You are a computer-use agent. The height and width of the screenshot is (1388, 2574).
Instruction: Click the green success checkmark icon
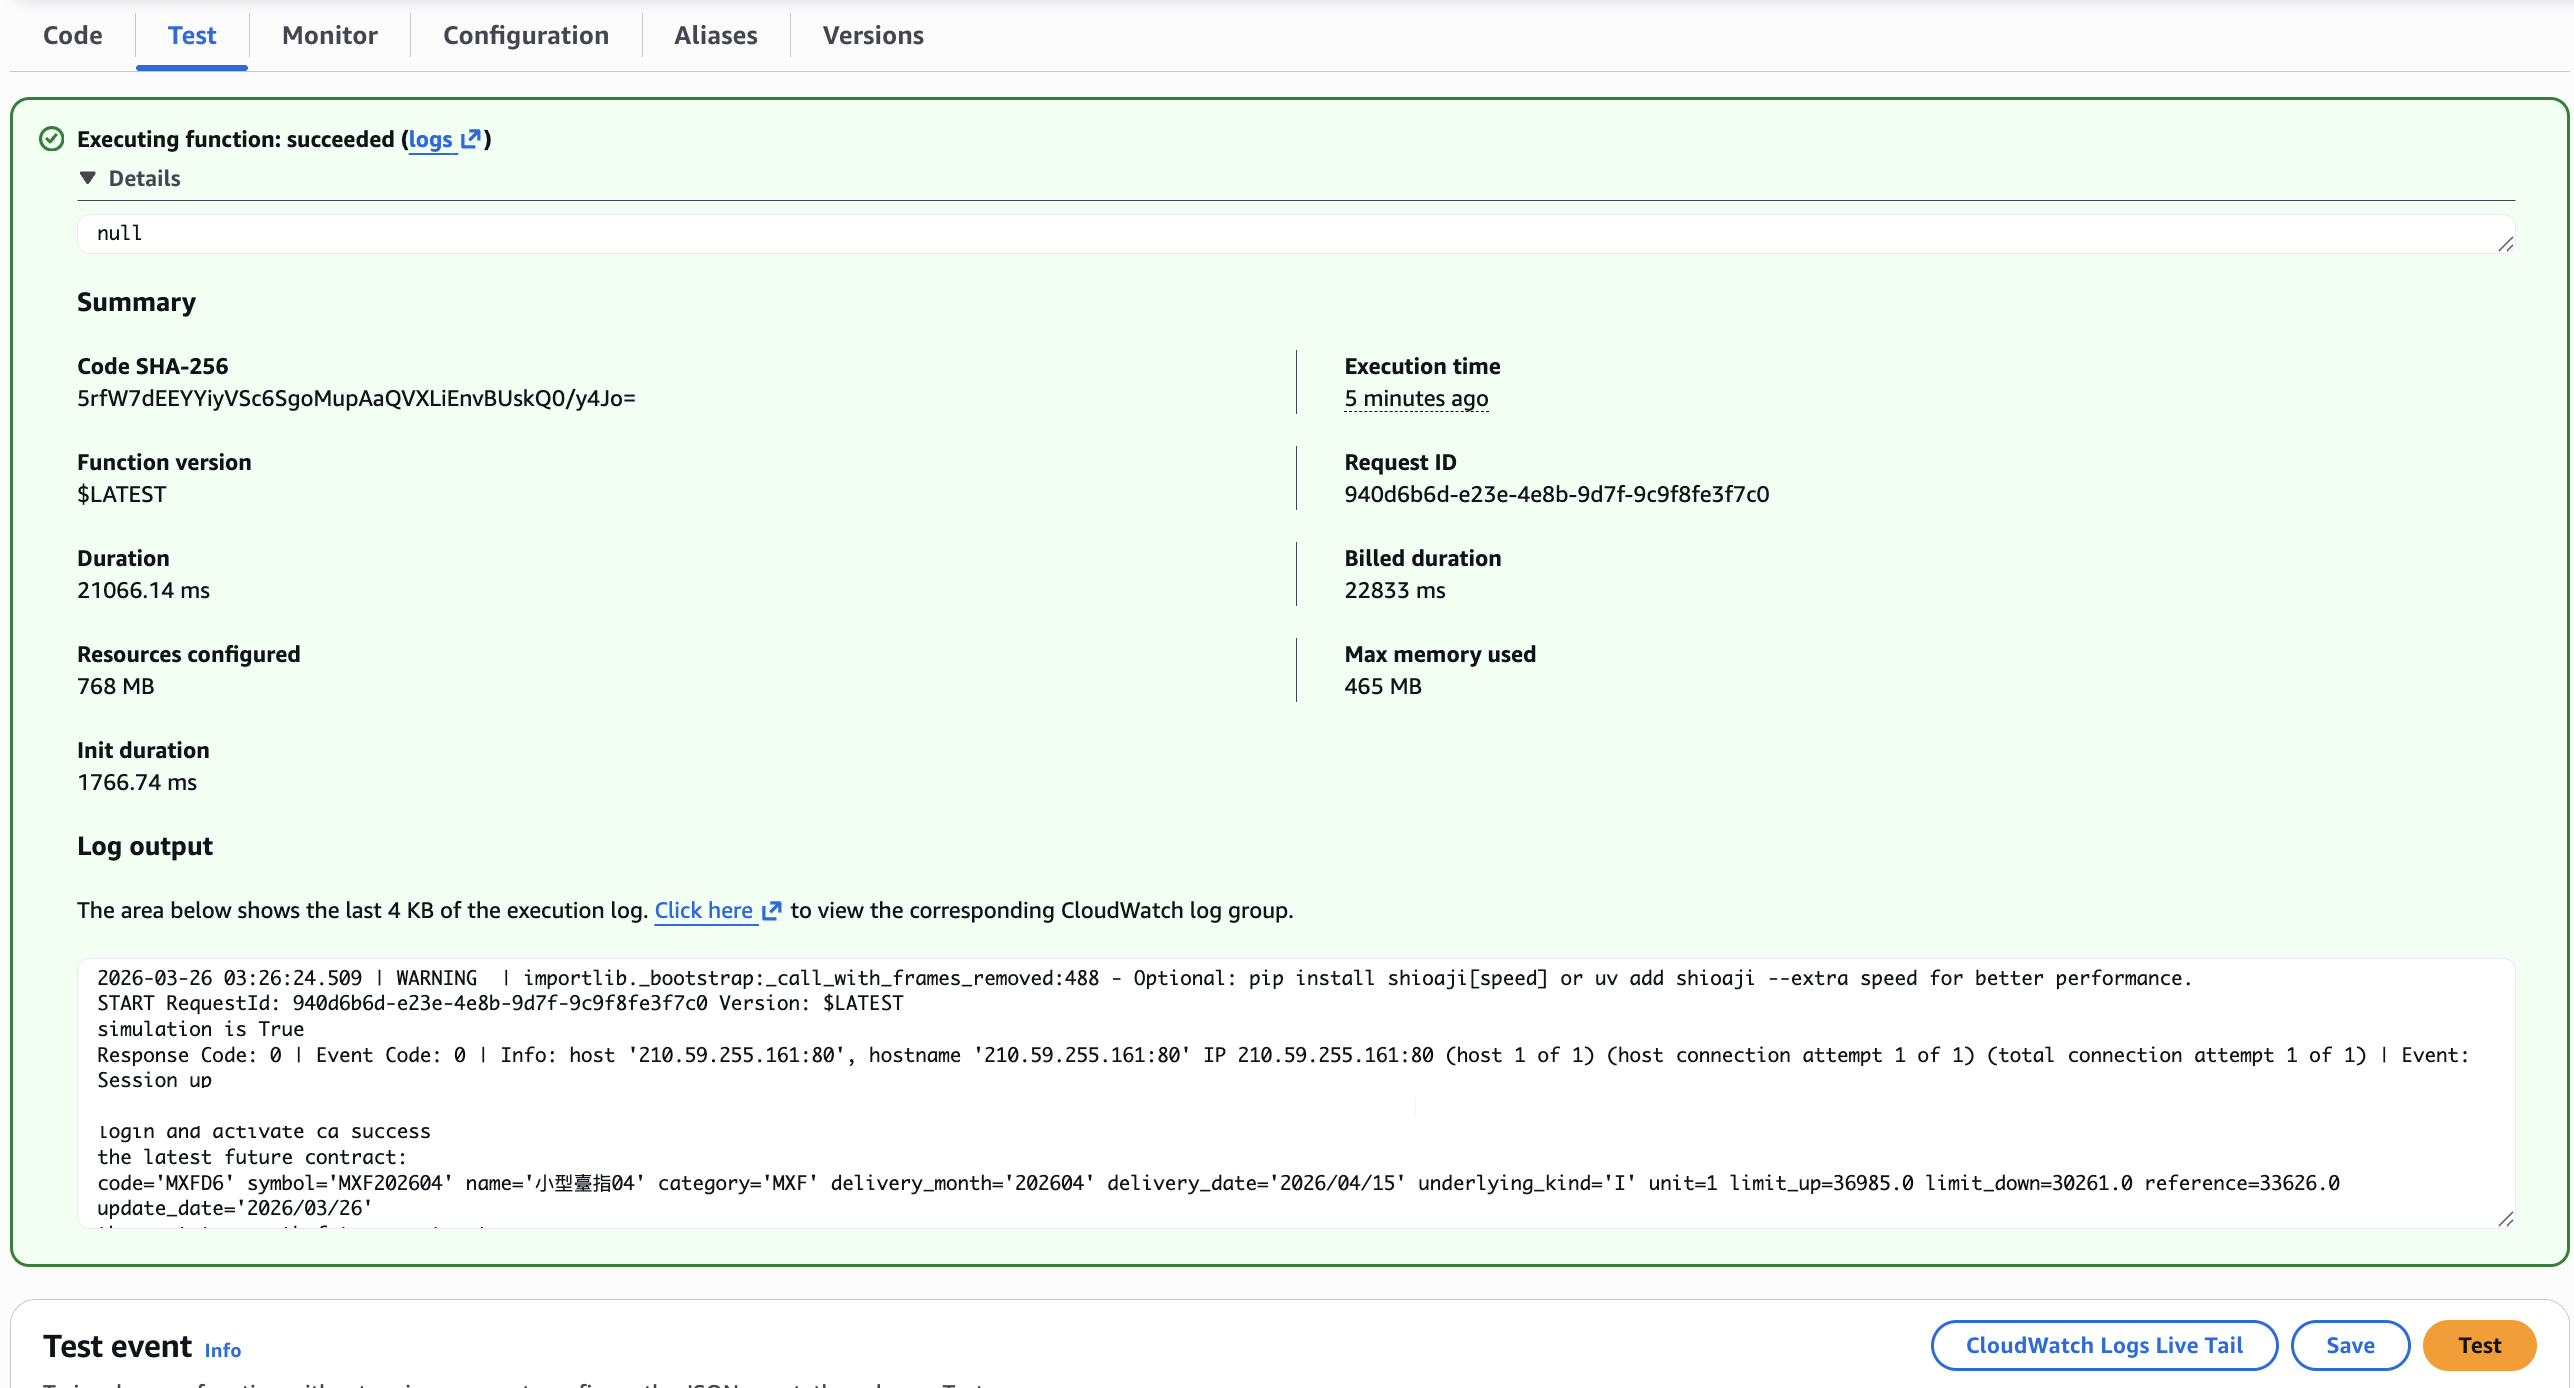click(51, 139)
